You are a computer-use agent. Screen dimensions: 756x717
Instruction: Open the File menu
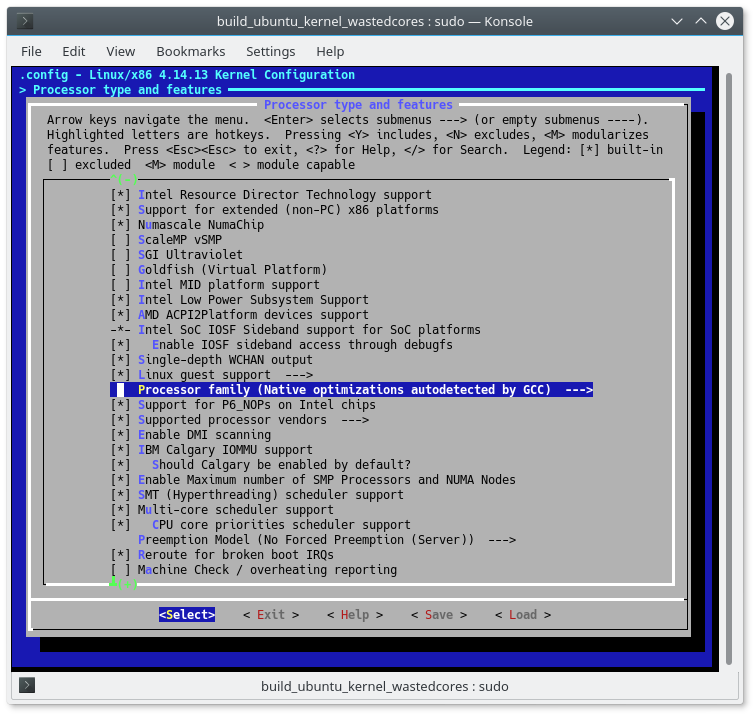pyautogui.click(x=31, y=51)
